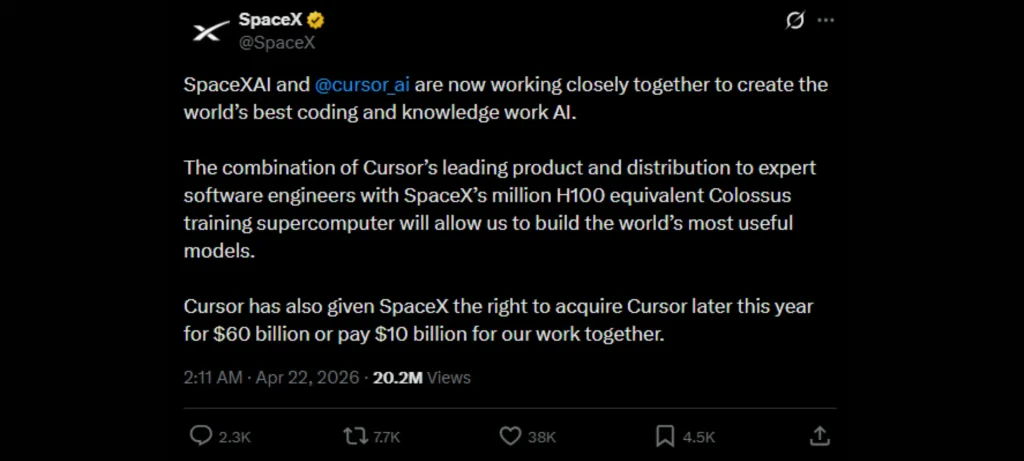
Task: Open the SpaceX display name profile link
Action: click(x=263, y=20)
